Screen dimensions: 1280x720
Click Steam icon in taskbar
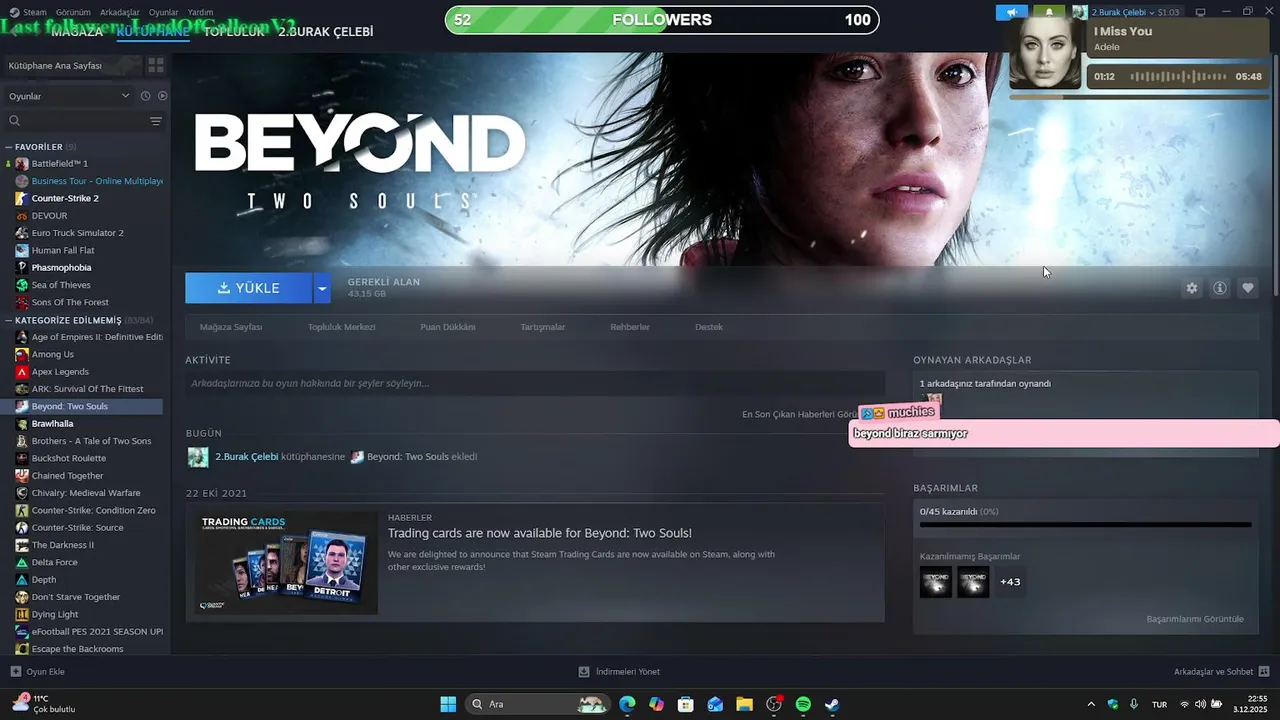[x=832, y=704]
